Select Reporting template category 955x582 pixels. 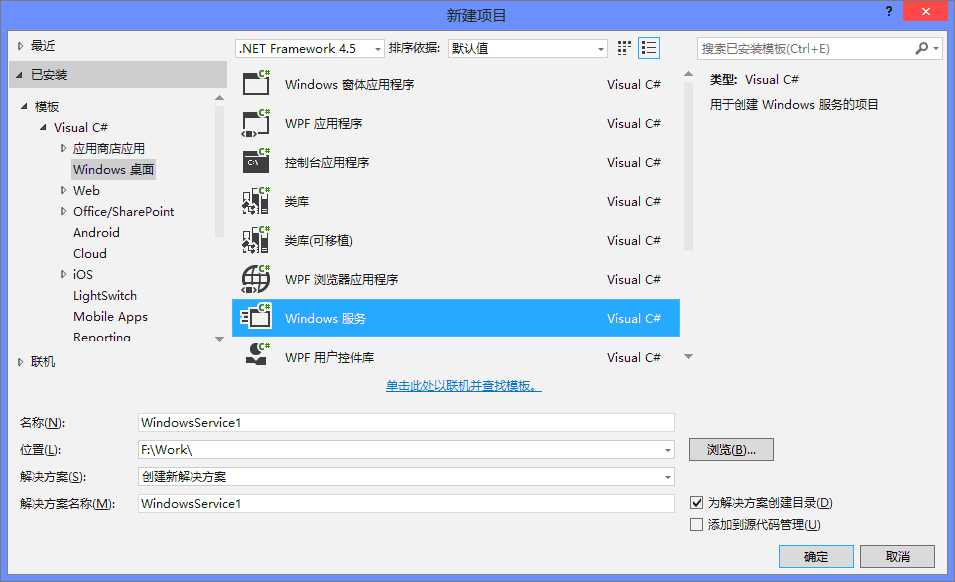pyautogui.click(x=102, y=337)
